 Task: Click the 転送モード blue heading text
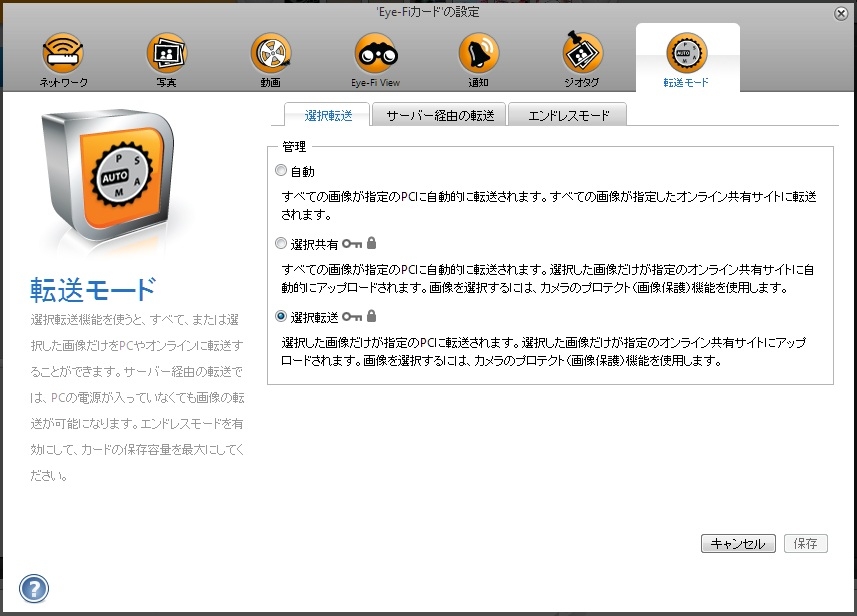[93, 289]
